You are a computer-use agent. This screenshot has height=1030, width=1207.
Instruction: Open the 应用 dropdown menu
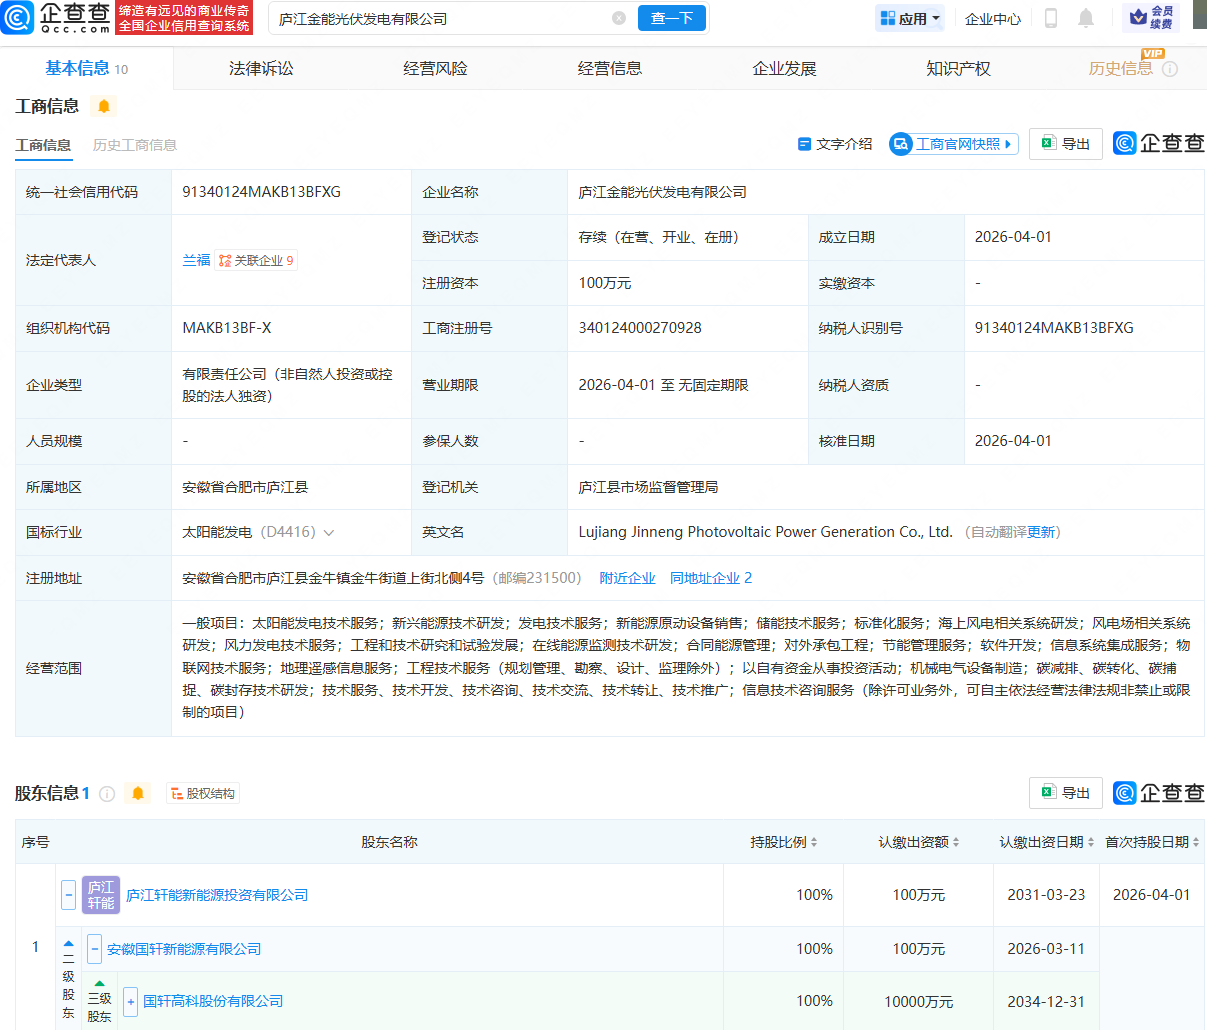coord(908,18)
